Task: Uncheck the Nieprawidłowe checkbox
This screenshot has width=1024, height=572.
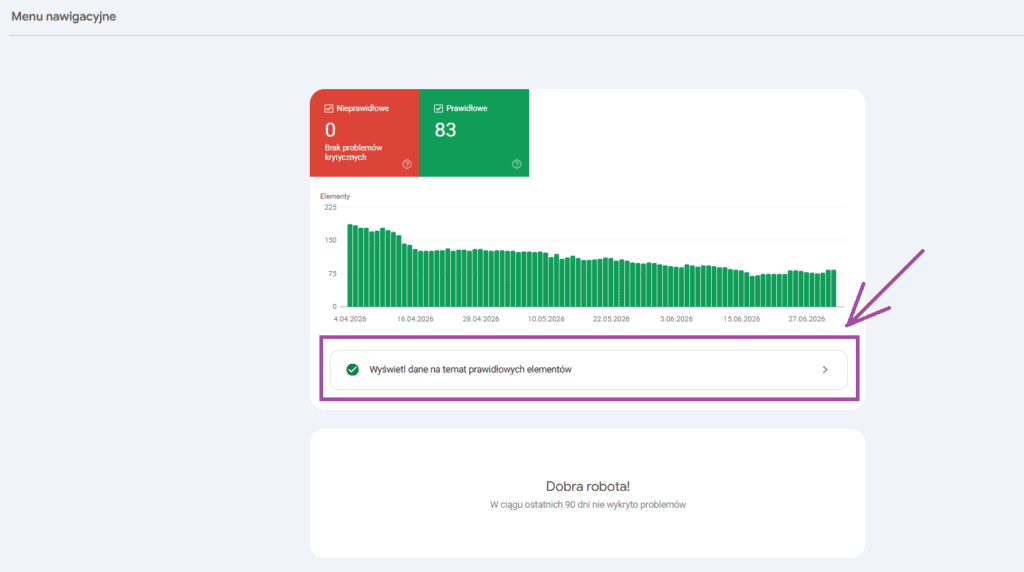Action: (x=328, y=108)
